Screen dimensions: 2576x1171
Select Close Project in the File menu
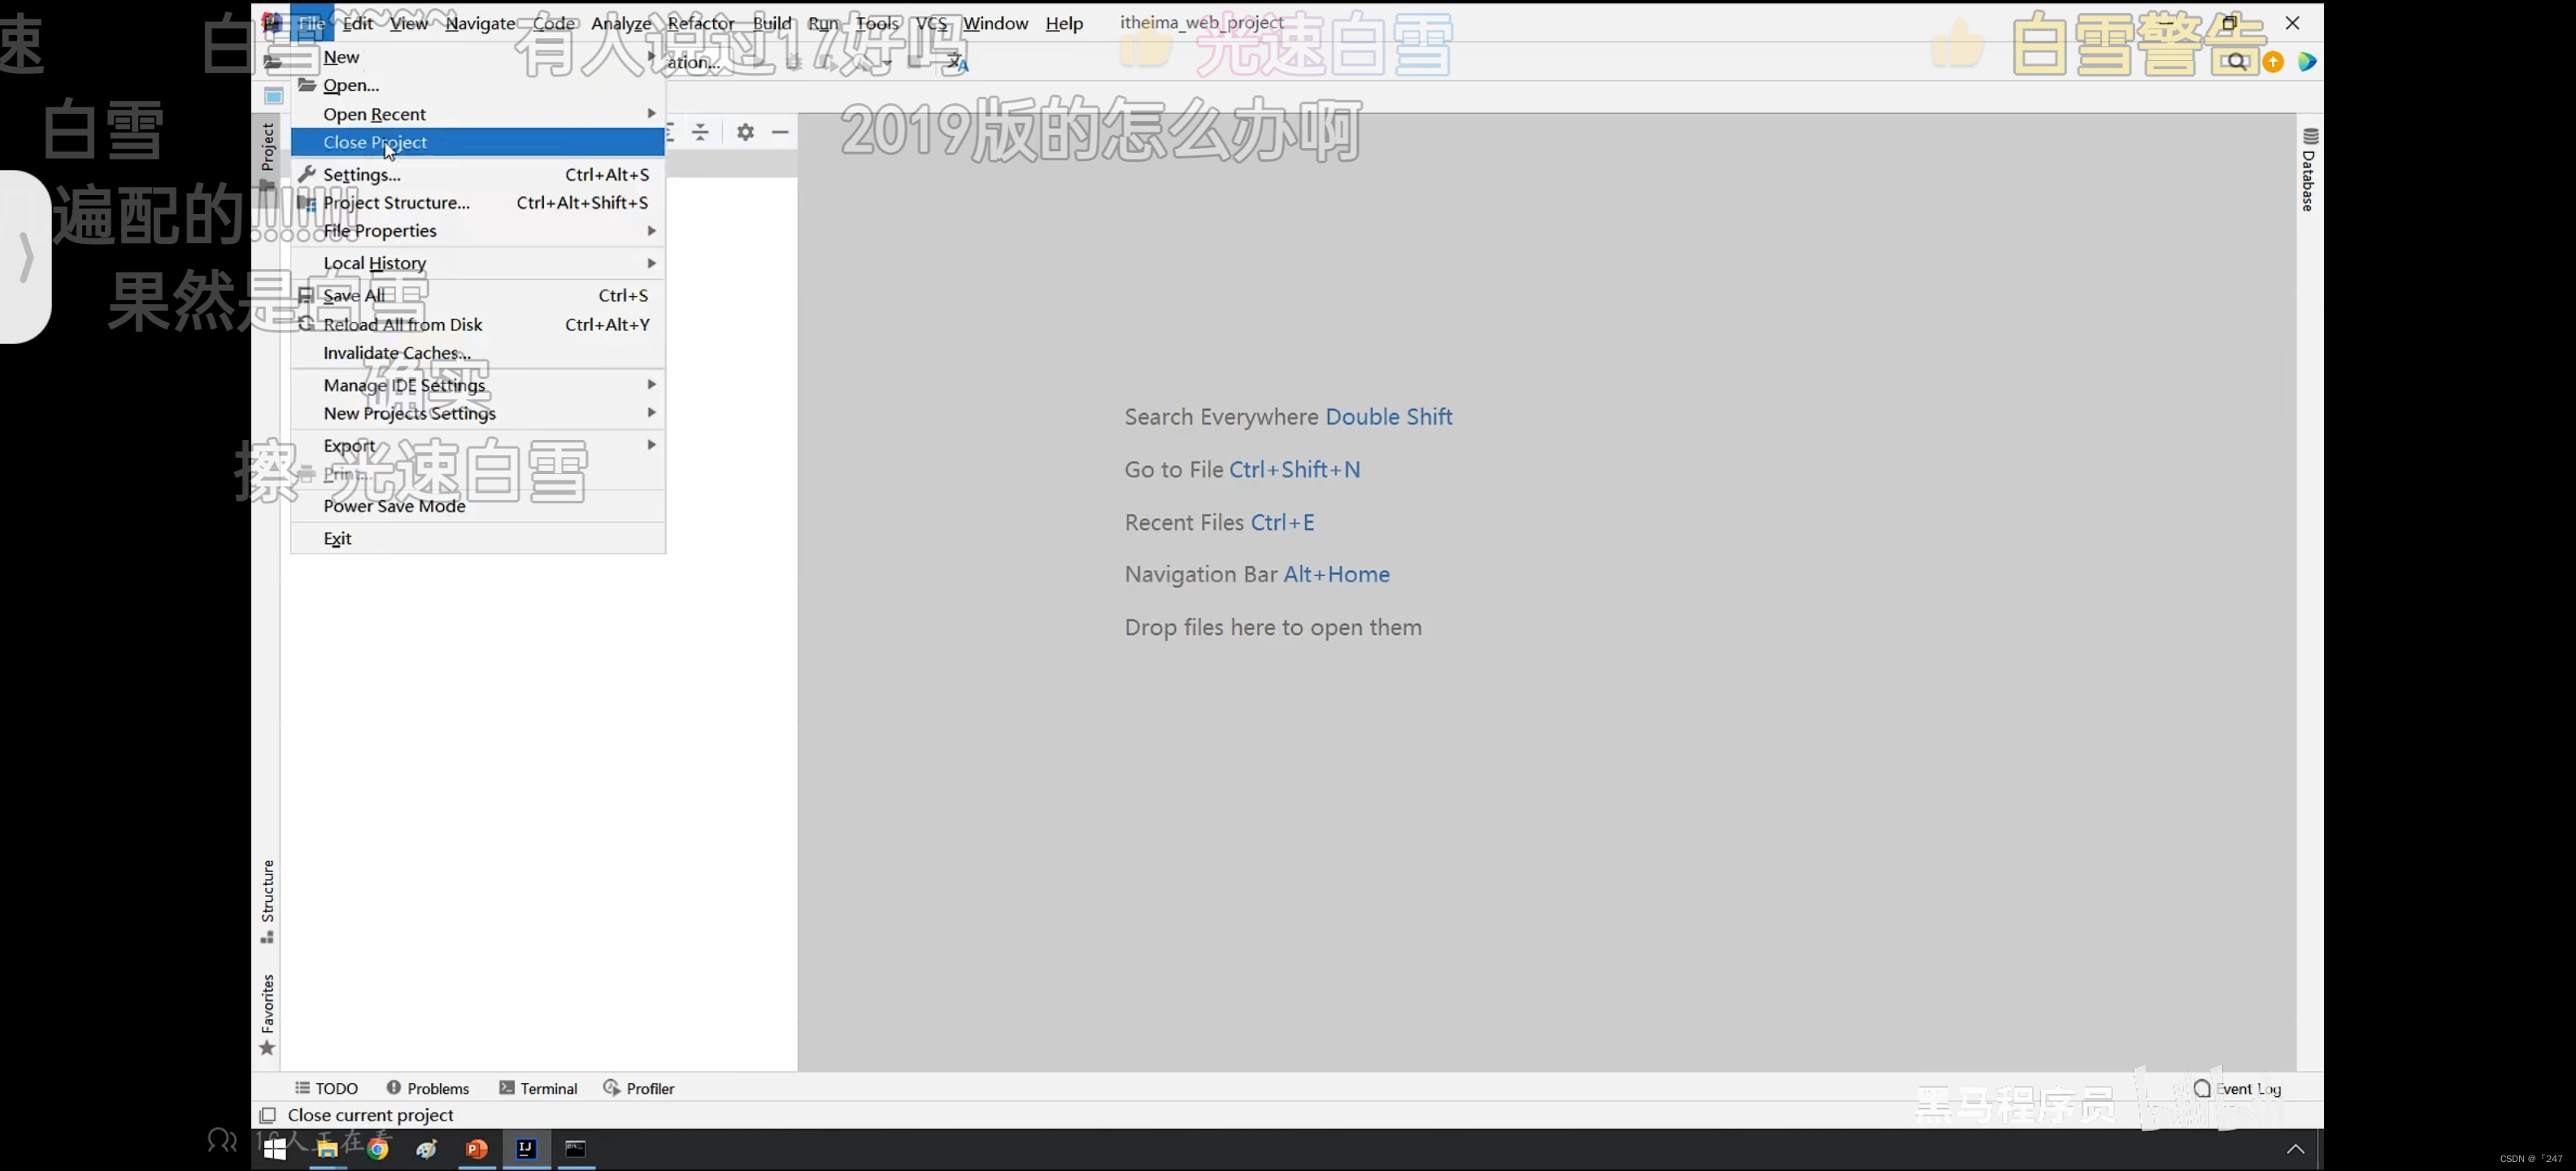coord(478,142)
